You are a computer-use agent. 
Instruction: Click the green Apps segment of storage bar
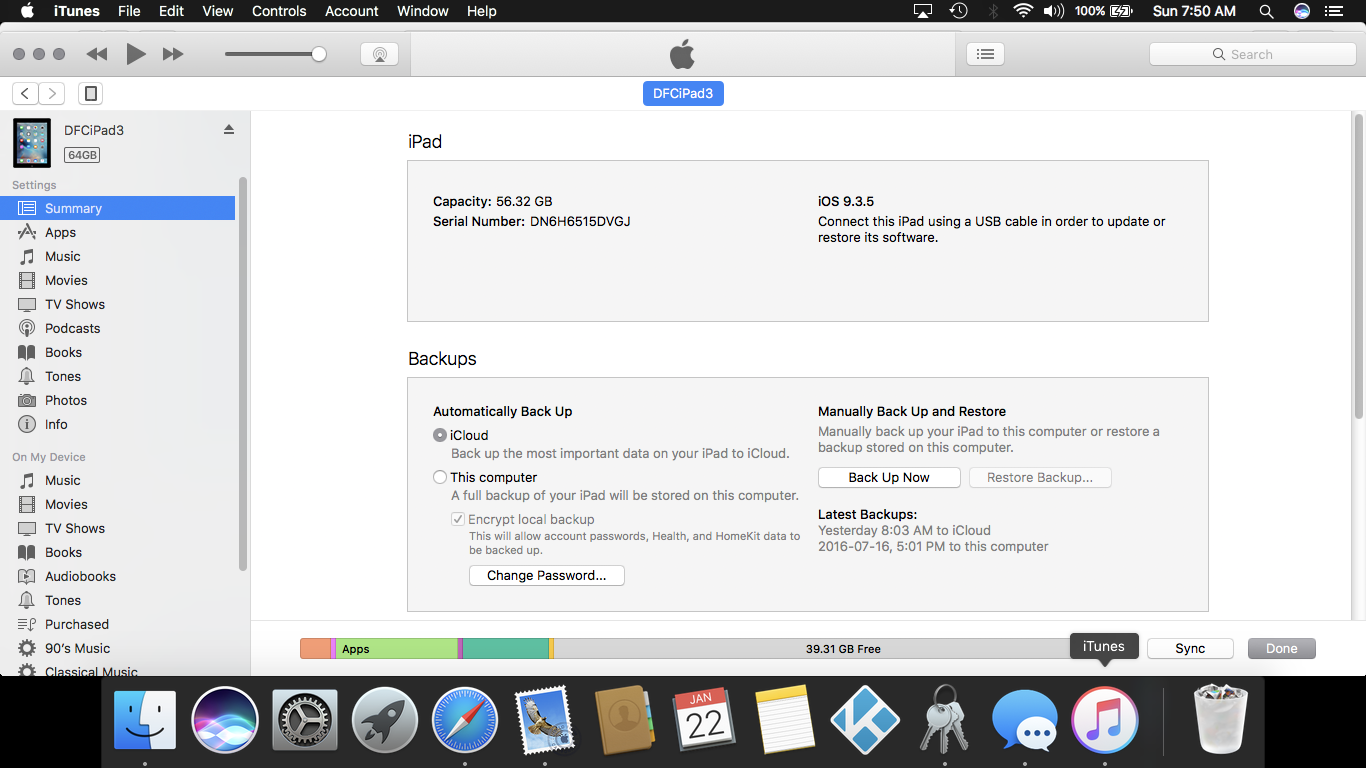(397, 648)
